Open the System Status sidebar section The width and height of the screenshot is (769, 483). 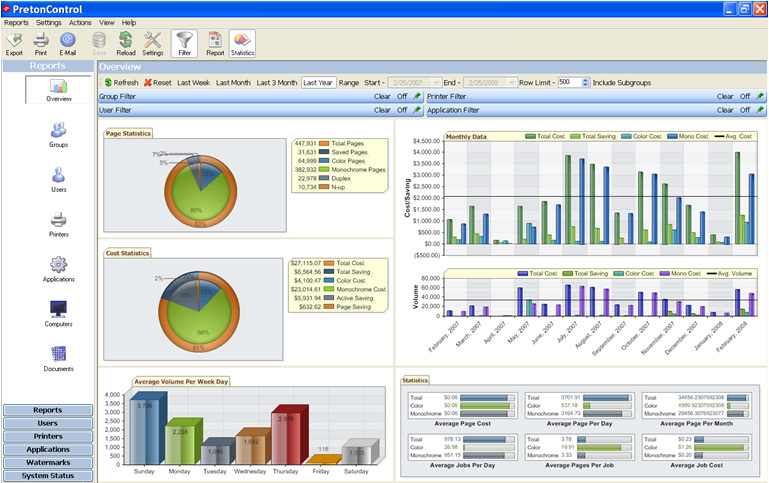(48, 476)
